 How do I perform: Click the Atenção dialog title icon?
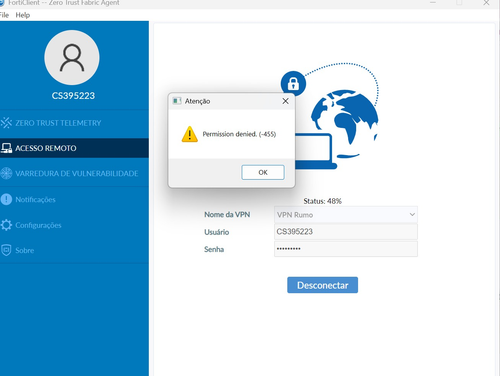pos(177,101)
